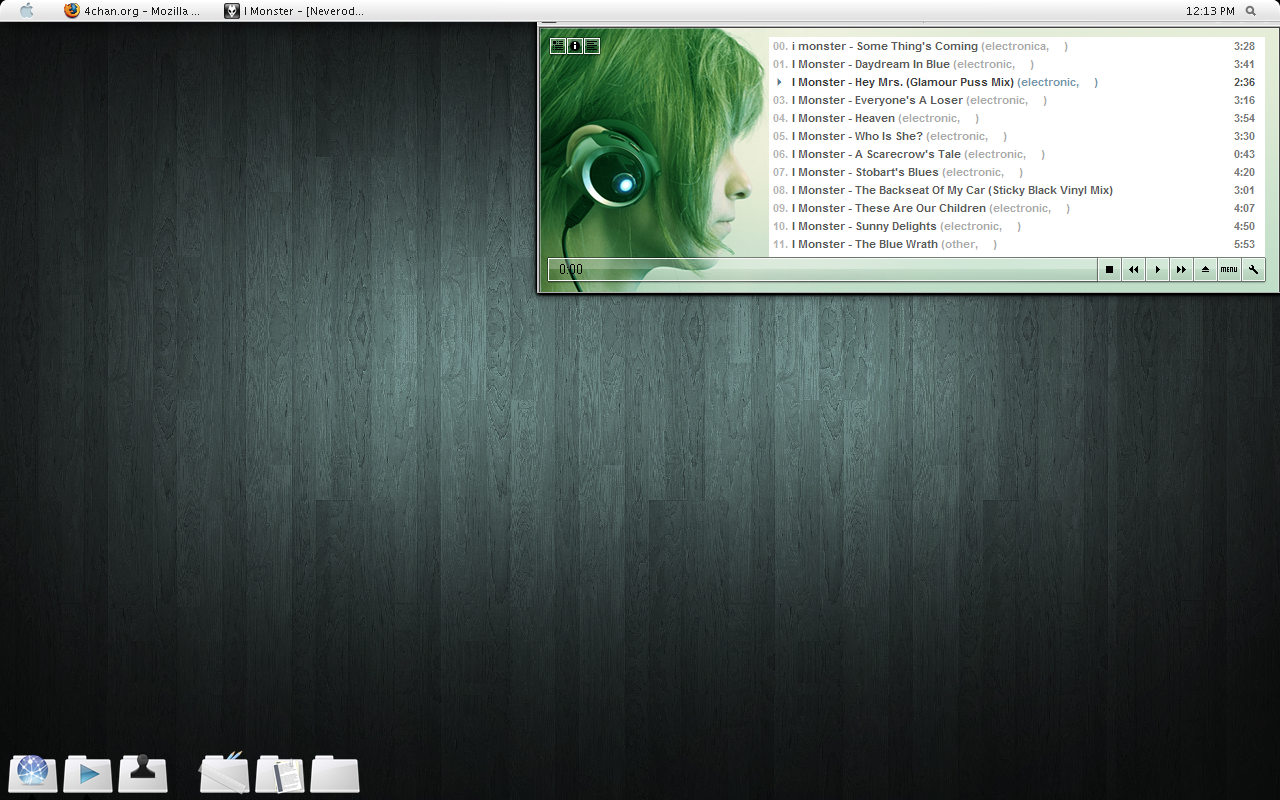The height and width of the screenshot is (800, 1280).
Task: Click the 12:13 PM clock
Action: point(1210,11)
